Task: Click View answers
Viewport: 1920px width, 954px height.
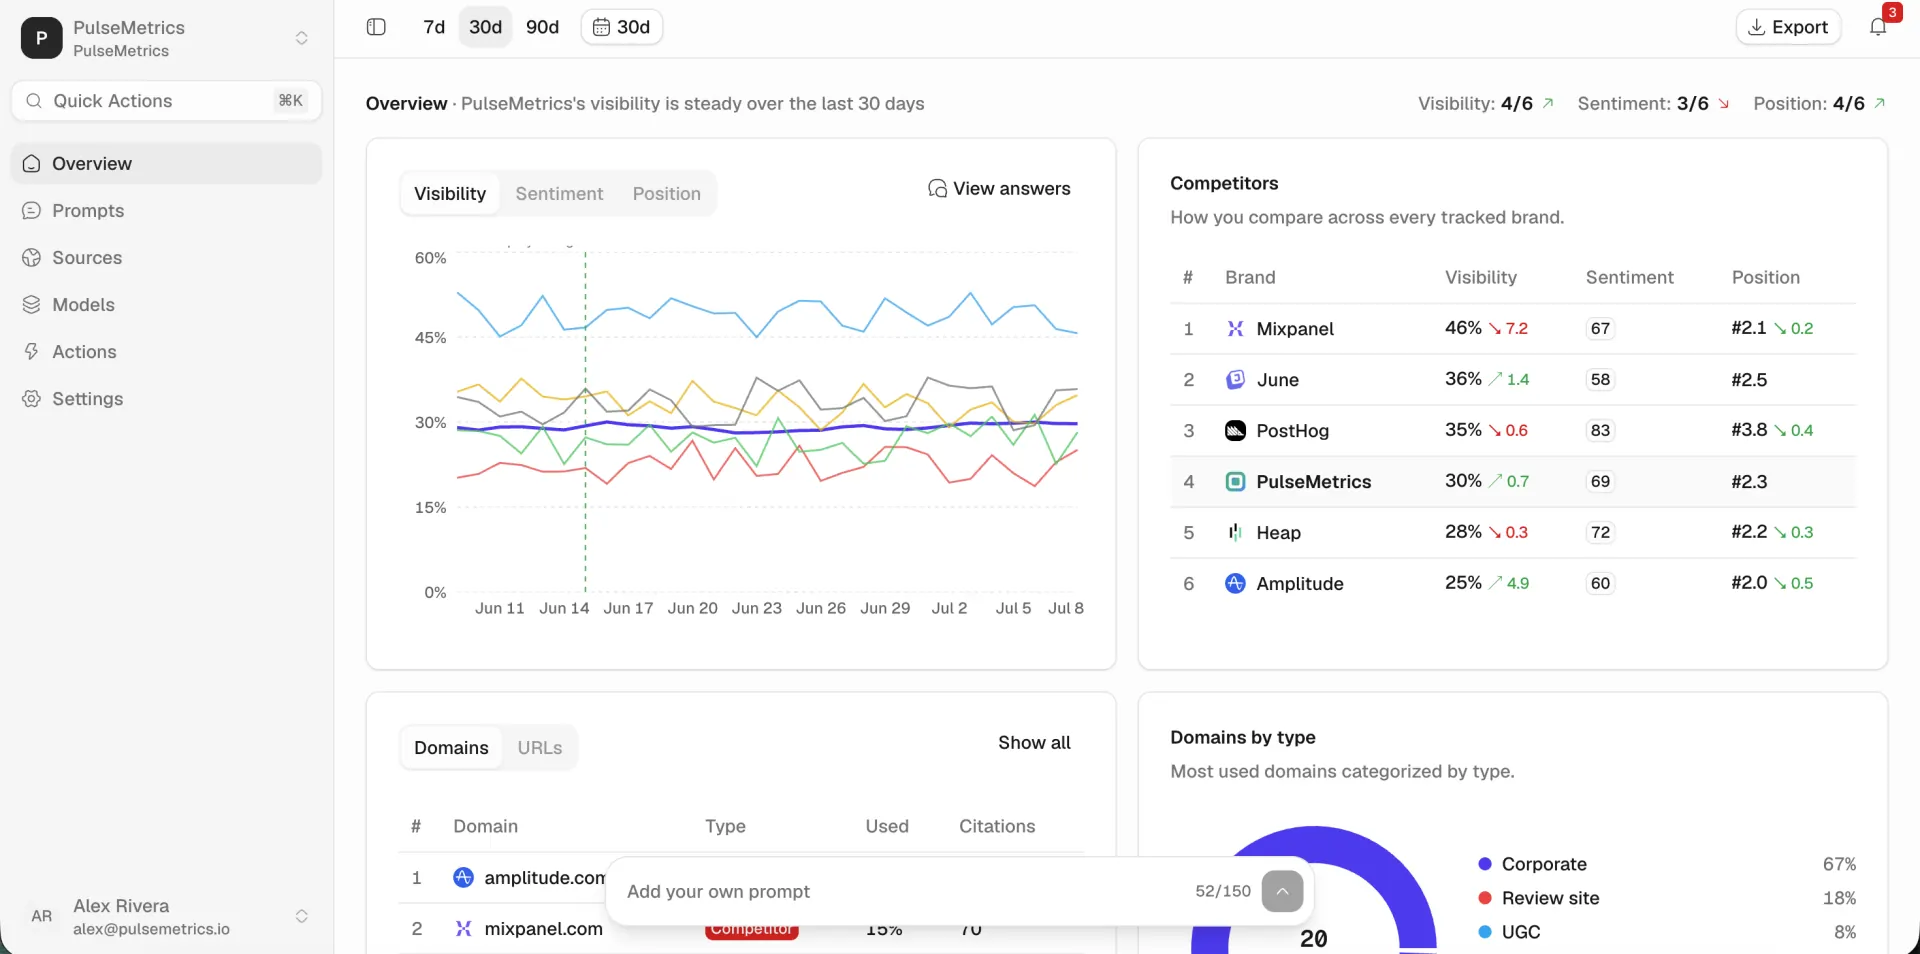Action: (999, 189)
